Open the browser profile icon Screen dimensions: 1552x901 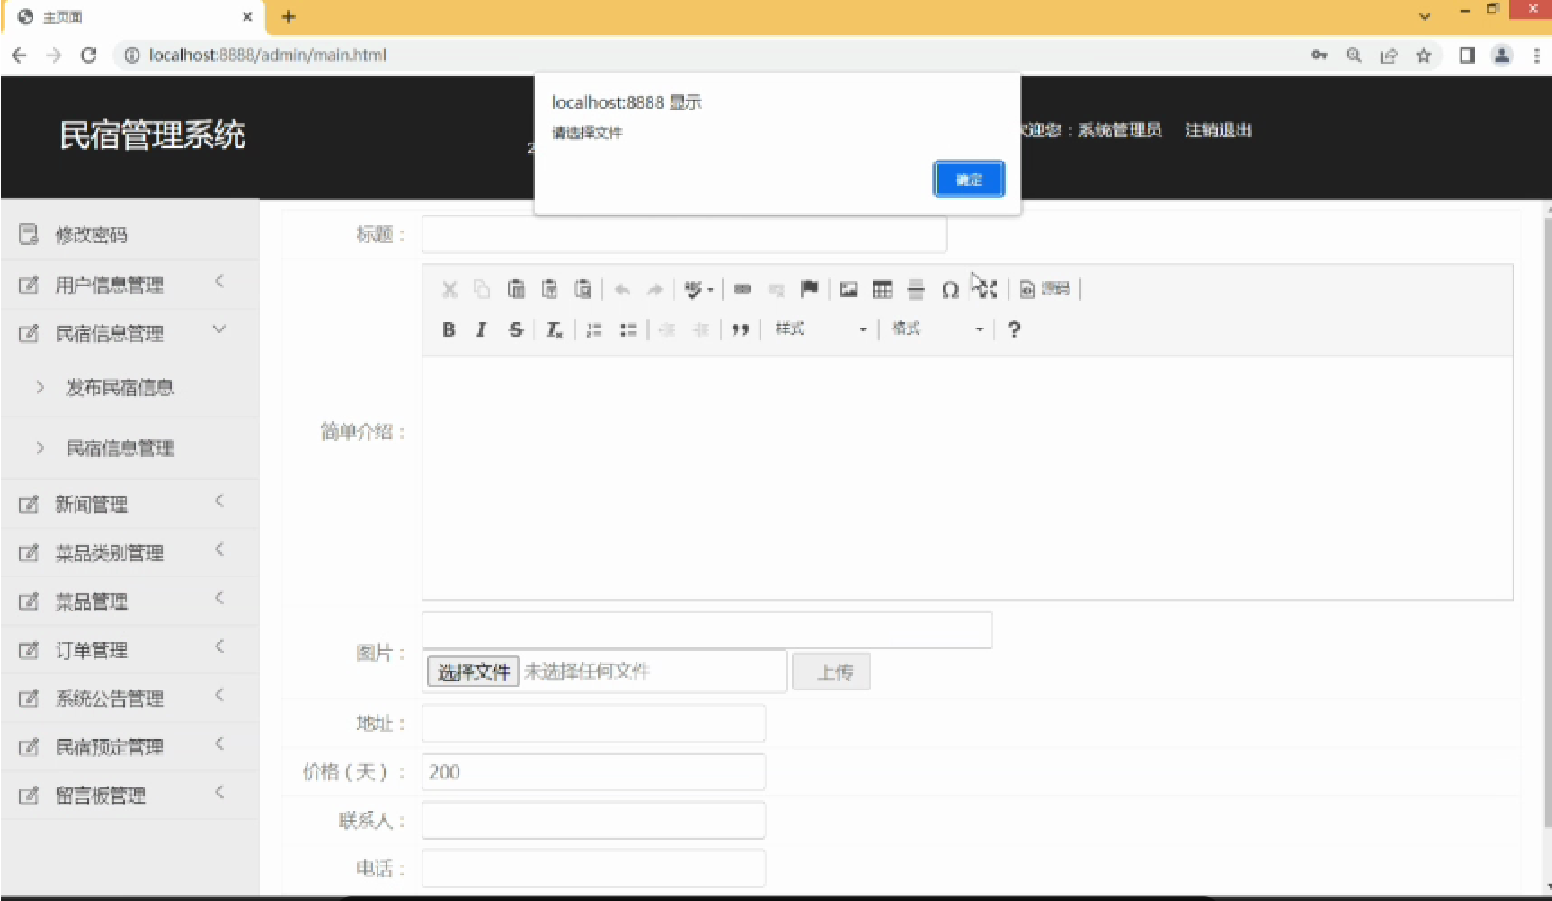tap(1502, 55)
